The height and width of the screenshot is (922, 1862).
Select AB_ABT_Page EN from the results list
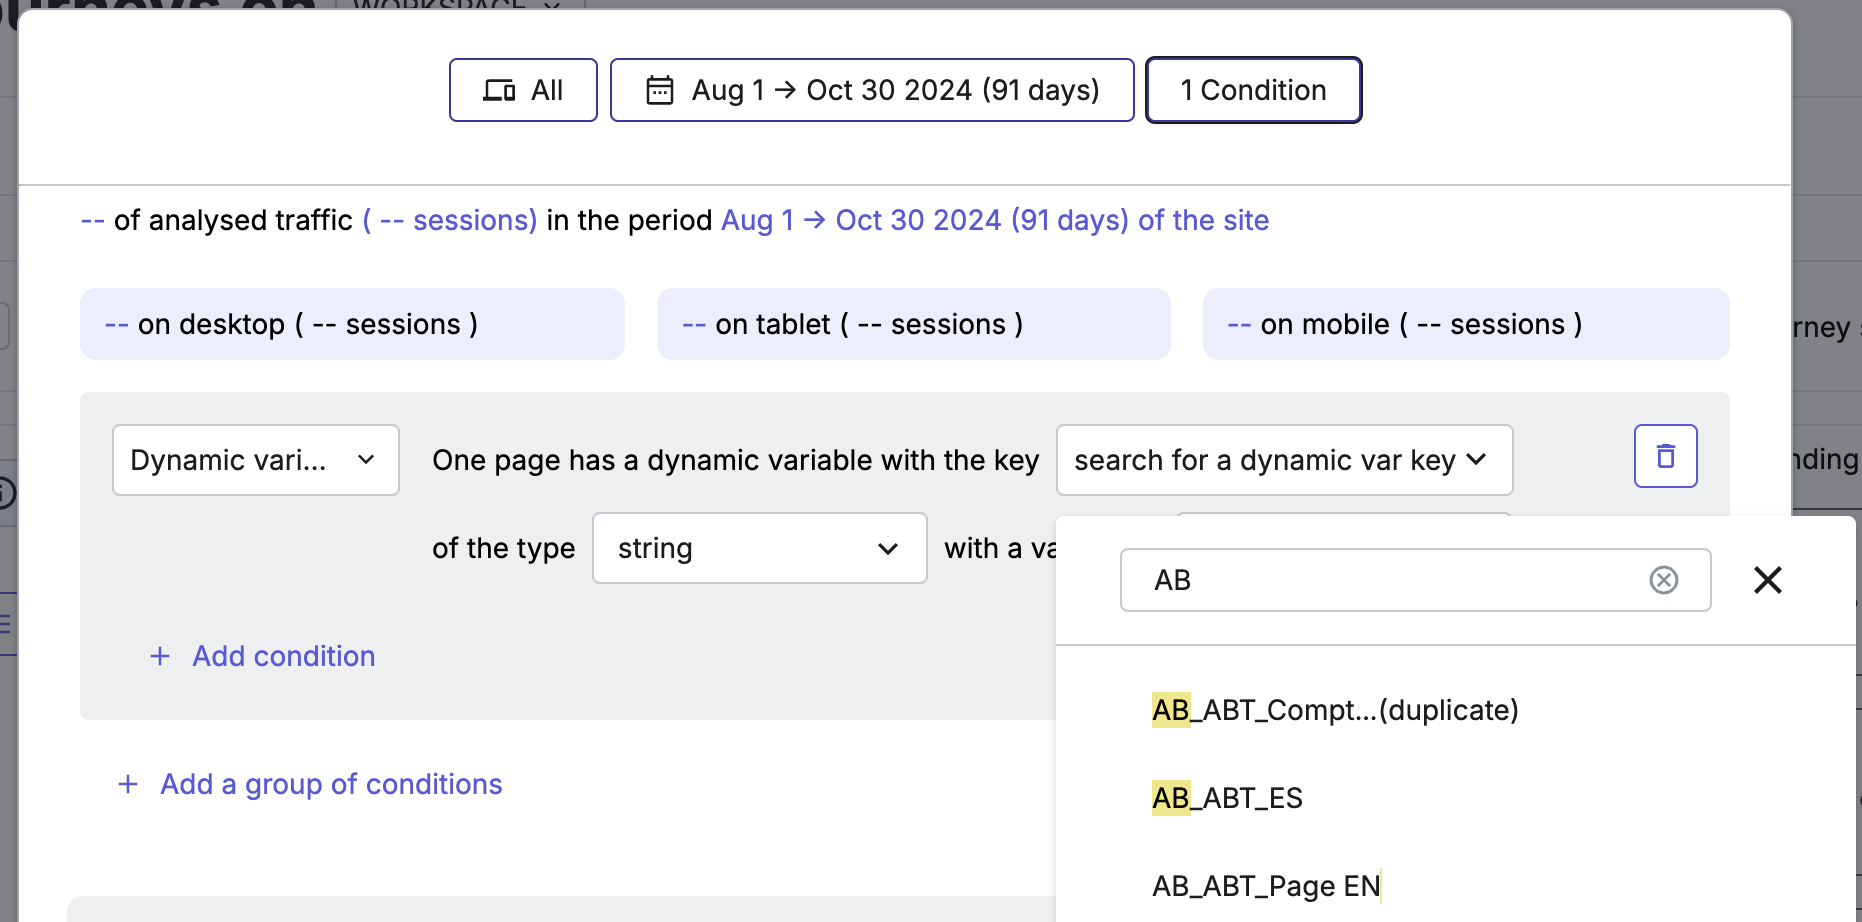(x=1265, y=885)
